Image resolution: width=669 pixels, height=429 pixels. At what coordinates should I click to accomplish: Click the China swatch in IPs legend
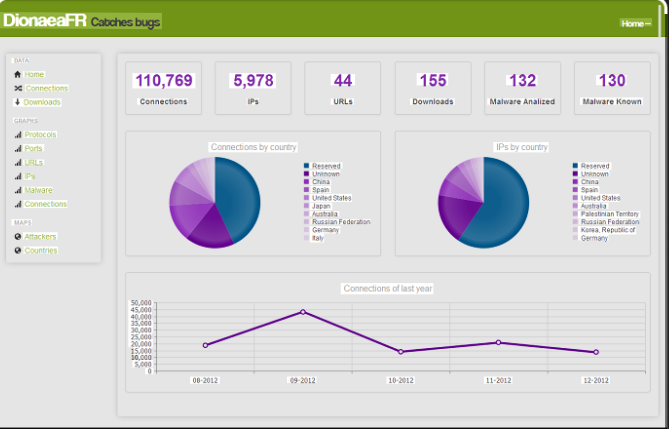pyautogui.click(x=576, y=182)
